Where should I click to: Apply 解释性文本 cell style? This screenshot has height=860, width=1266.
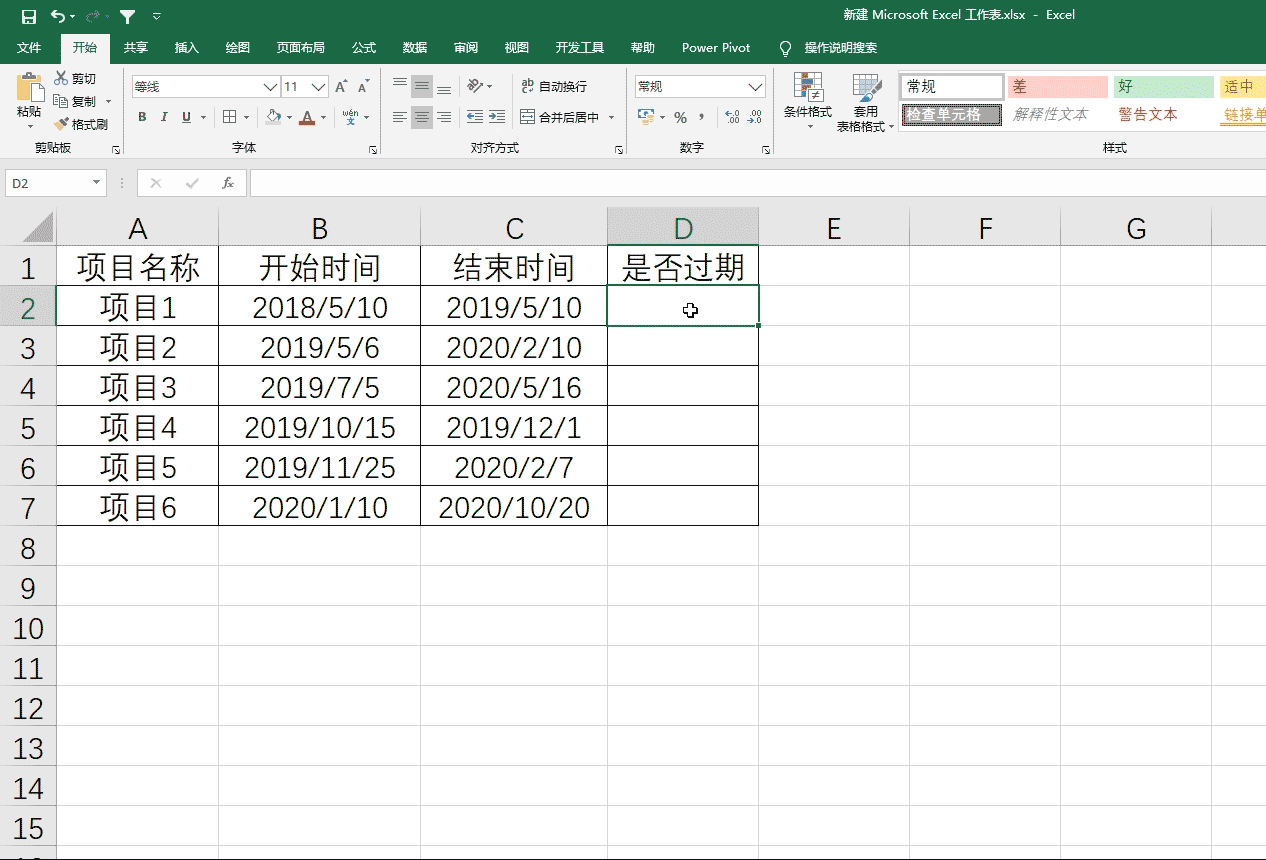coord(1058,115)
